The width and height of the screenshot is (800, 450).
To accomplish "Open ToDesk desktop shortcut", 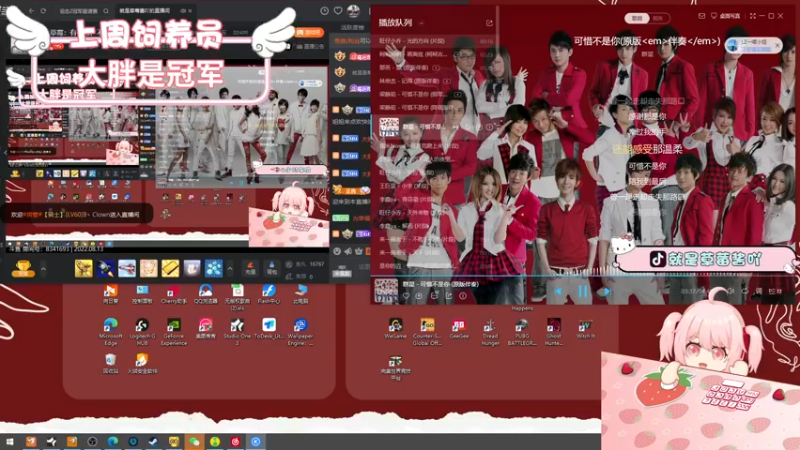I will click(x=268, y=329).
